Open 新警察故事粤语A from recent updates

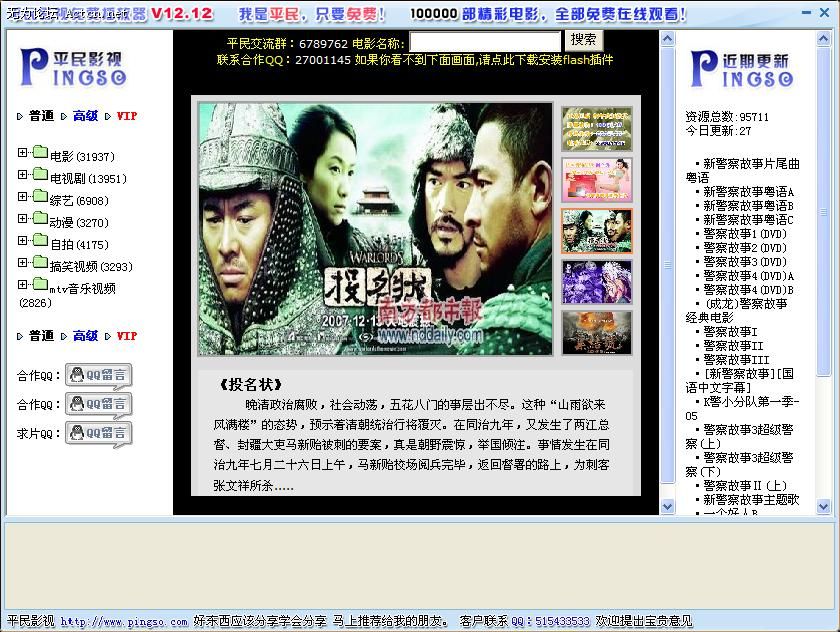pos(748,192)
